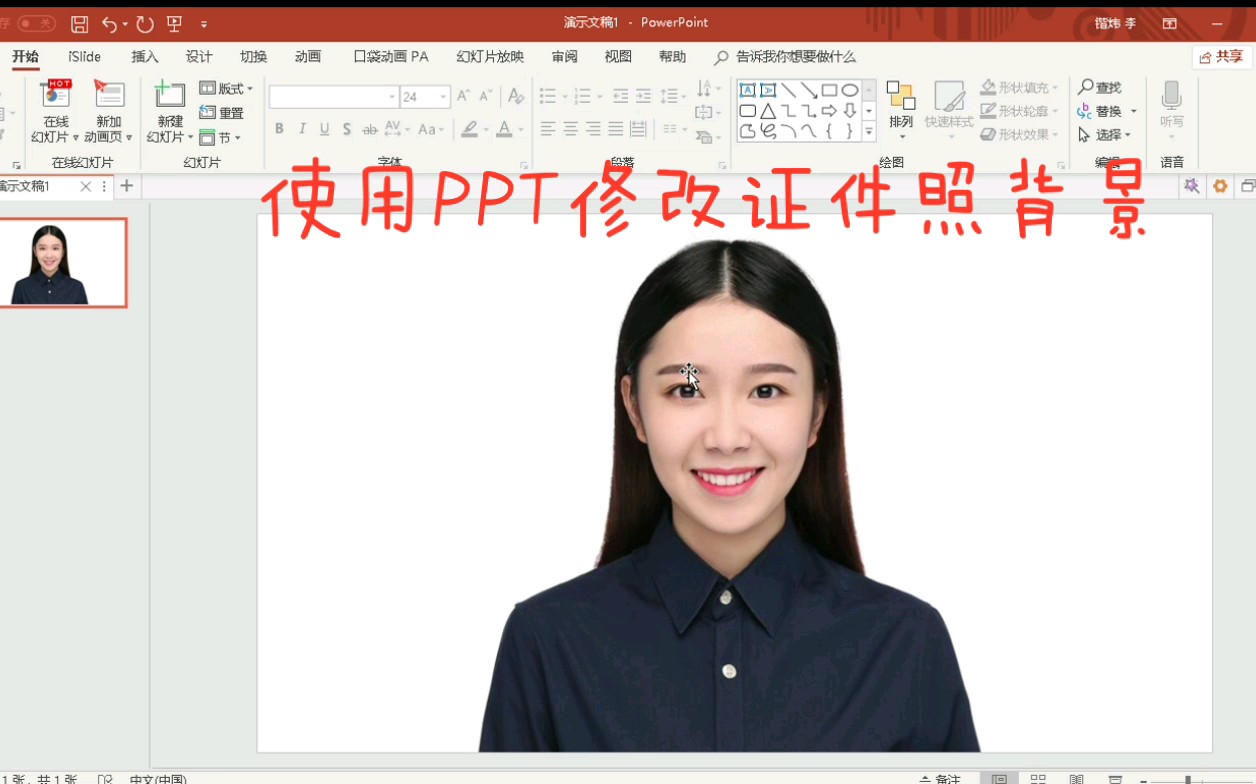
Task: Switch to the 插入 (Insert) ribbon tab
Action: pyautogui.click(x=144, y=57)
